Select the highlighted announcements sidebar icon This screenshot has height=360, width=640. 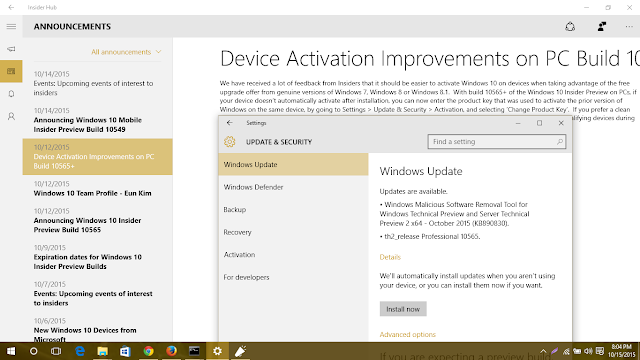click(x=11, y=71)
